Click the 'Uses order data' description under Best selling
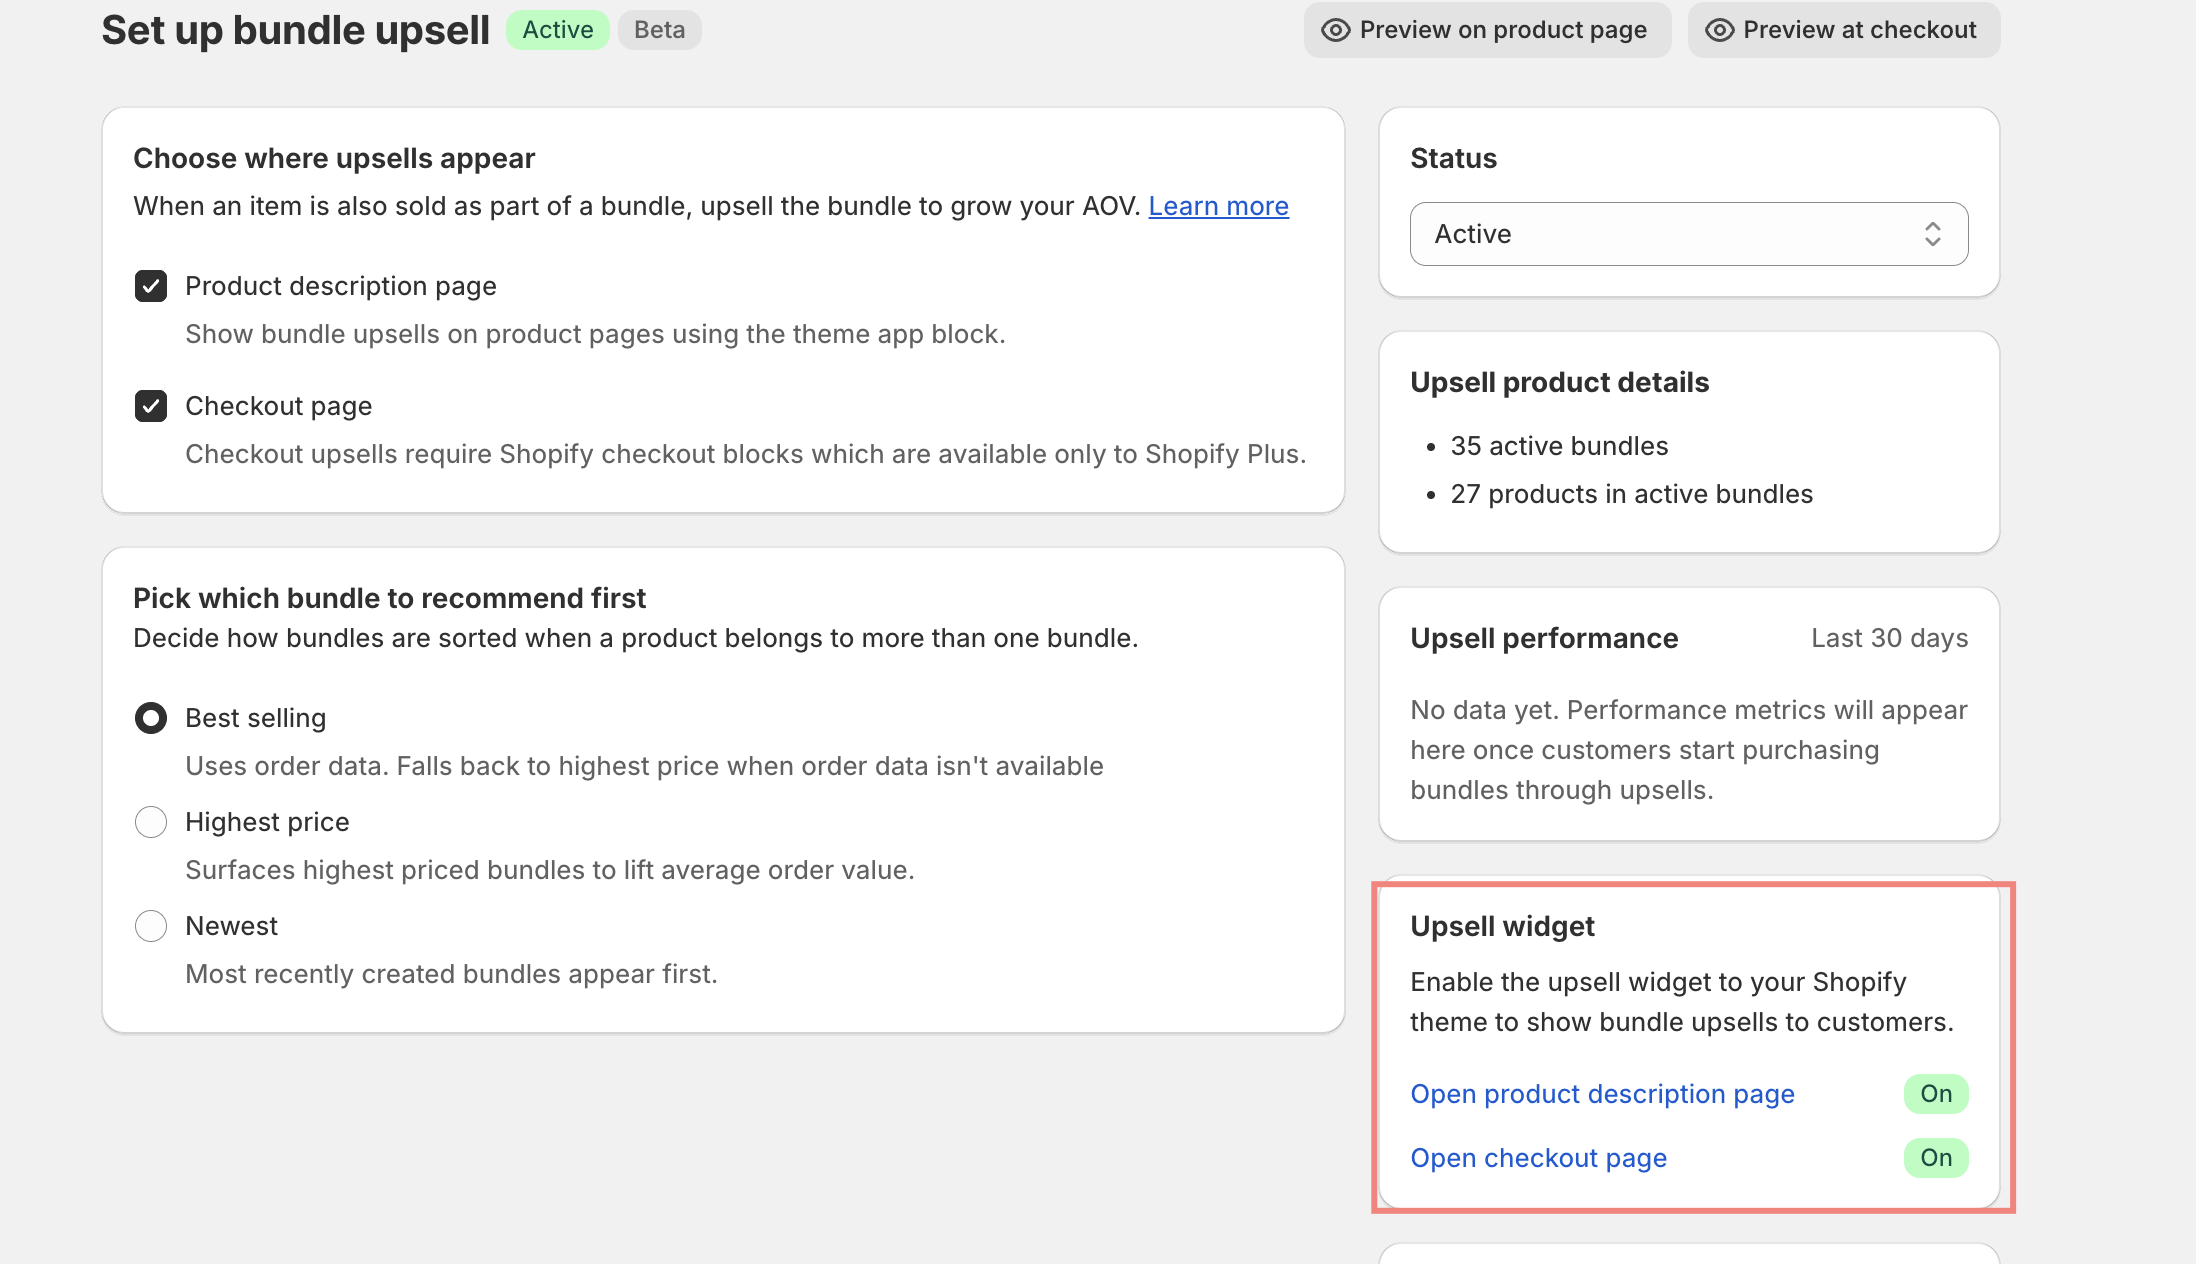Image resolution: width=2196 pixels, height=1264 pixels. point(644,766)
